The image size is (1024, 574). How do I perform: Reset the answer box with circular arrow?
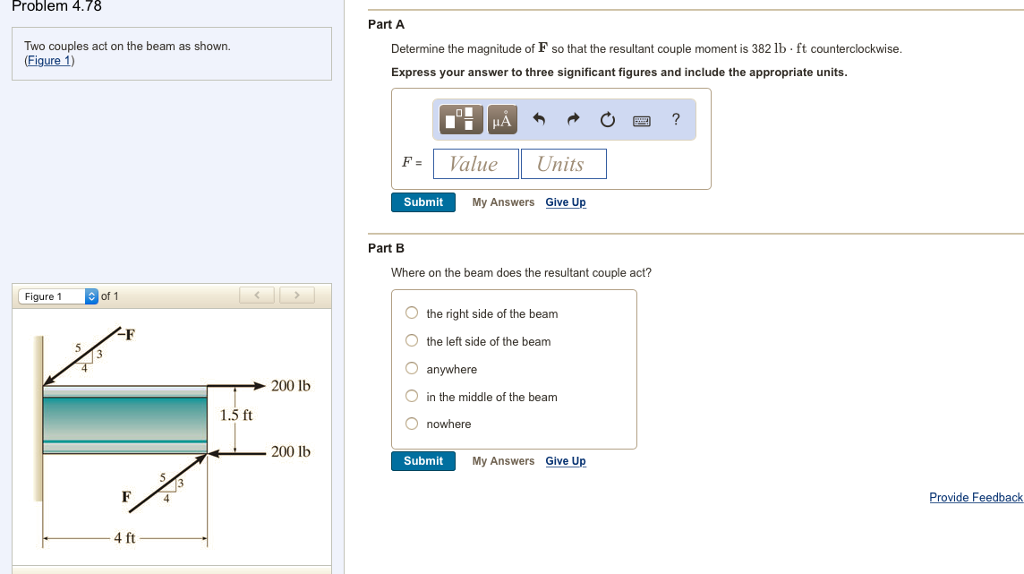click(x=607, y=120)
